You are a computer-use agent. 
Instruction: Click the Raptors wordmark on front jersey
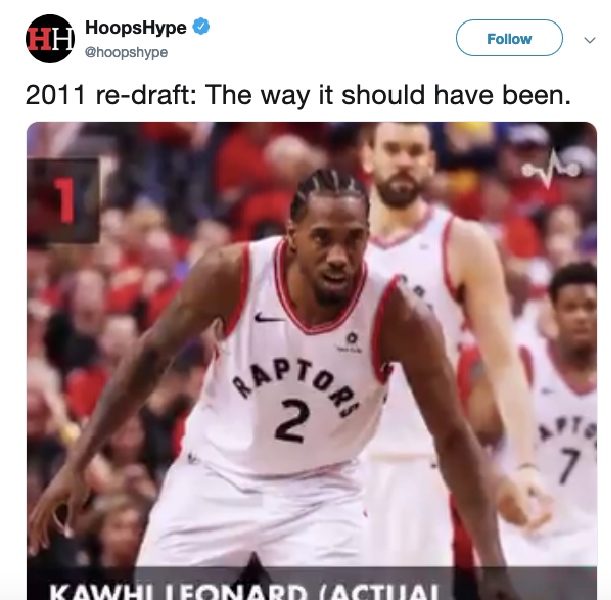(x=300, y=384)
